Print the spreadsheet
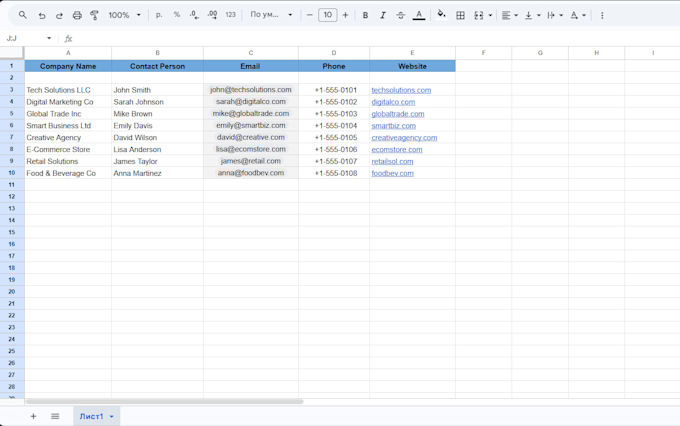680x426 pixels. [77, 15]
